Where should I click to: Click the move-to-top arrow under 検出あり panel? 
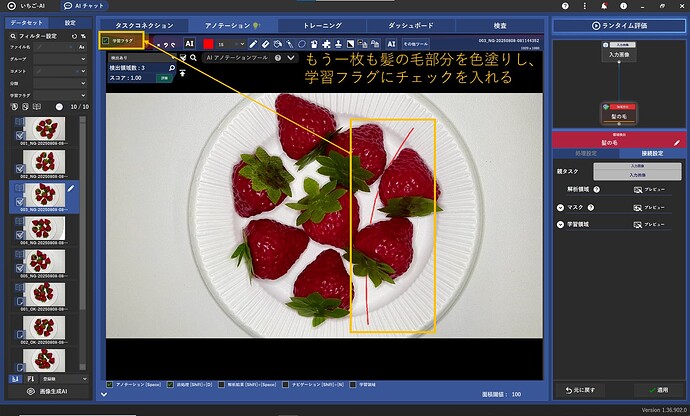(182, 73)
